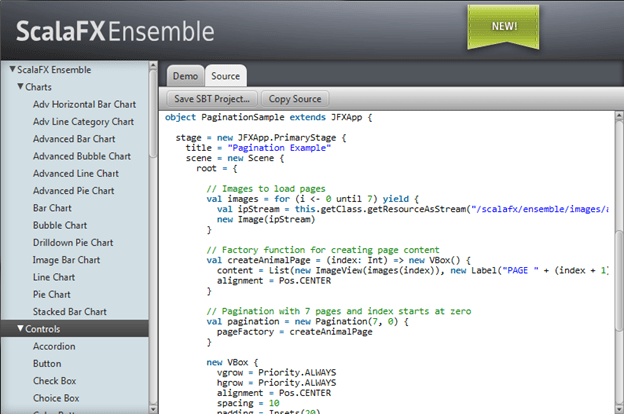Select the Check Box sample
624x414 pixels.
(x=55, y=381)
